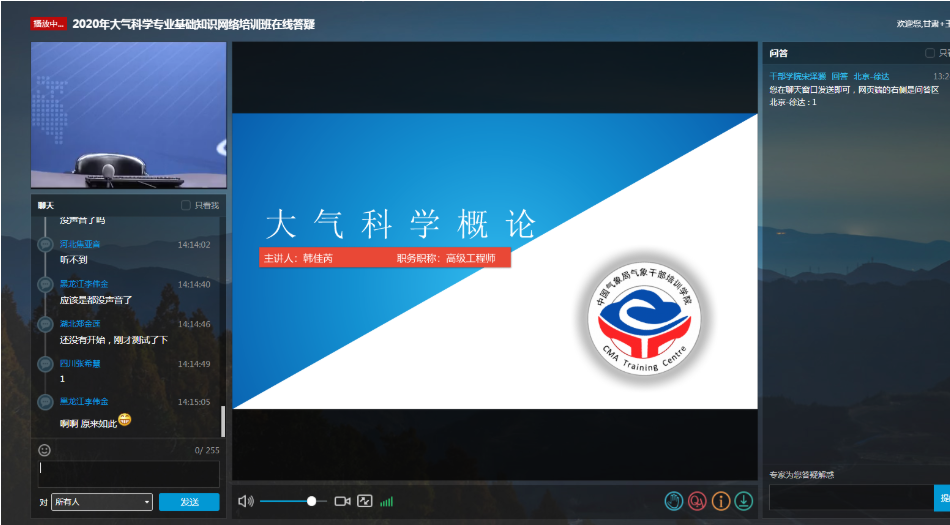Mute the speaker volume icon
Image resolution: width=950 pixels, height=525 pixels.
click(245, 501)
